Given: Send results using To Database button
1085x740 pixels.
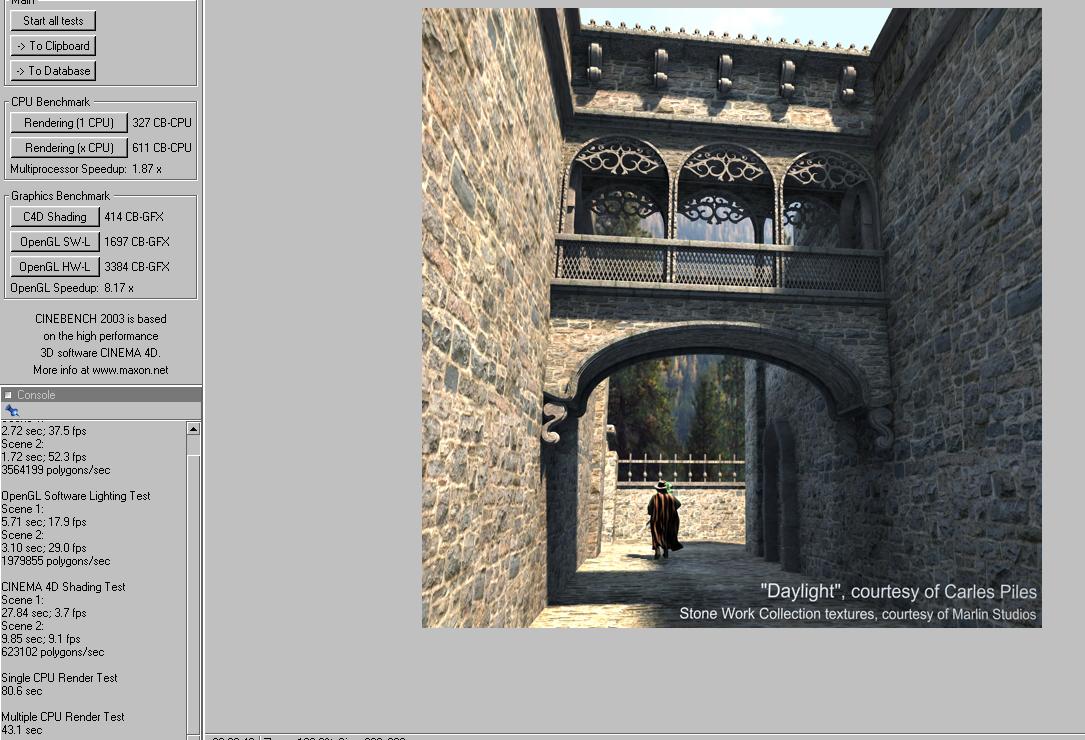Looking at the screenshot, I should (53, 71).
